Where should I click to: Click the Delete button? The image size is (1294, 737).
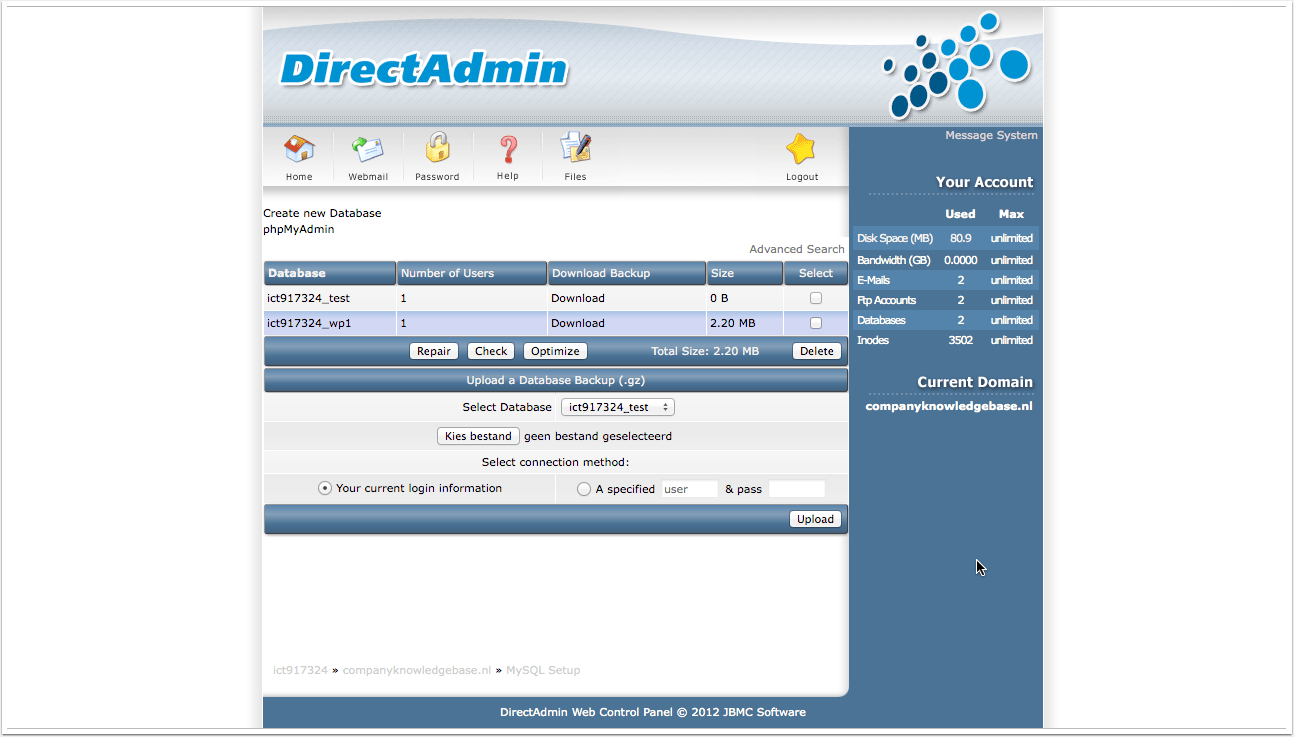[817, 351]
